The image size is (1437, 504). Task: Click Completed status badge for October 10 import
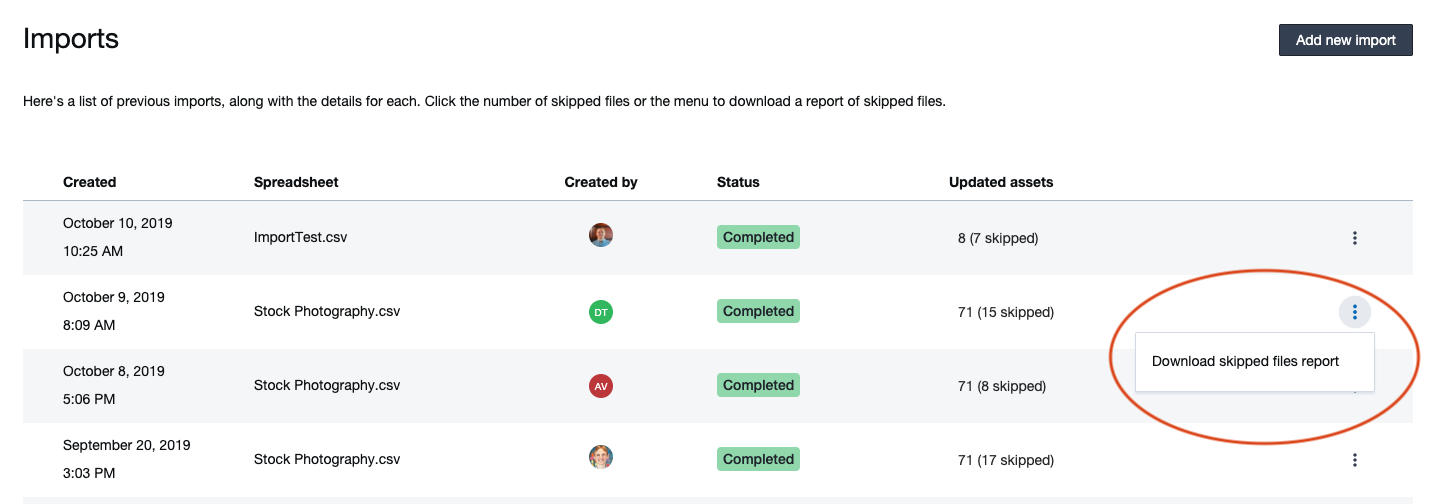(758, 238)
